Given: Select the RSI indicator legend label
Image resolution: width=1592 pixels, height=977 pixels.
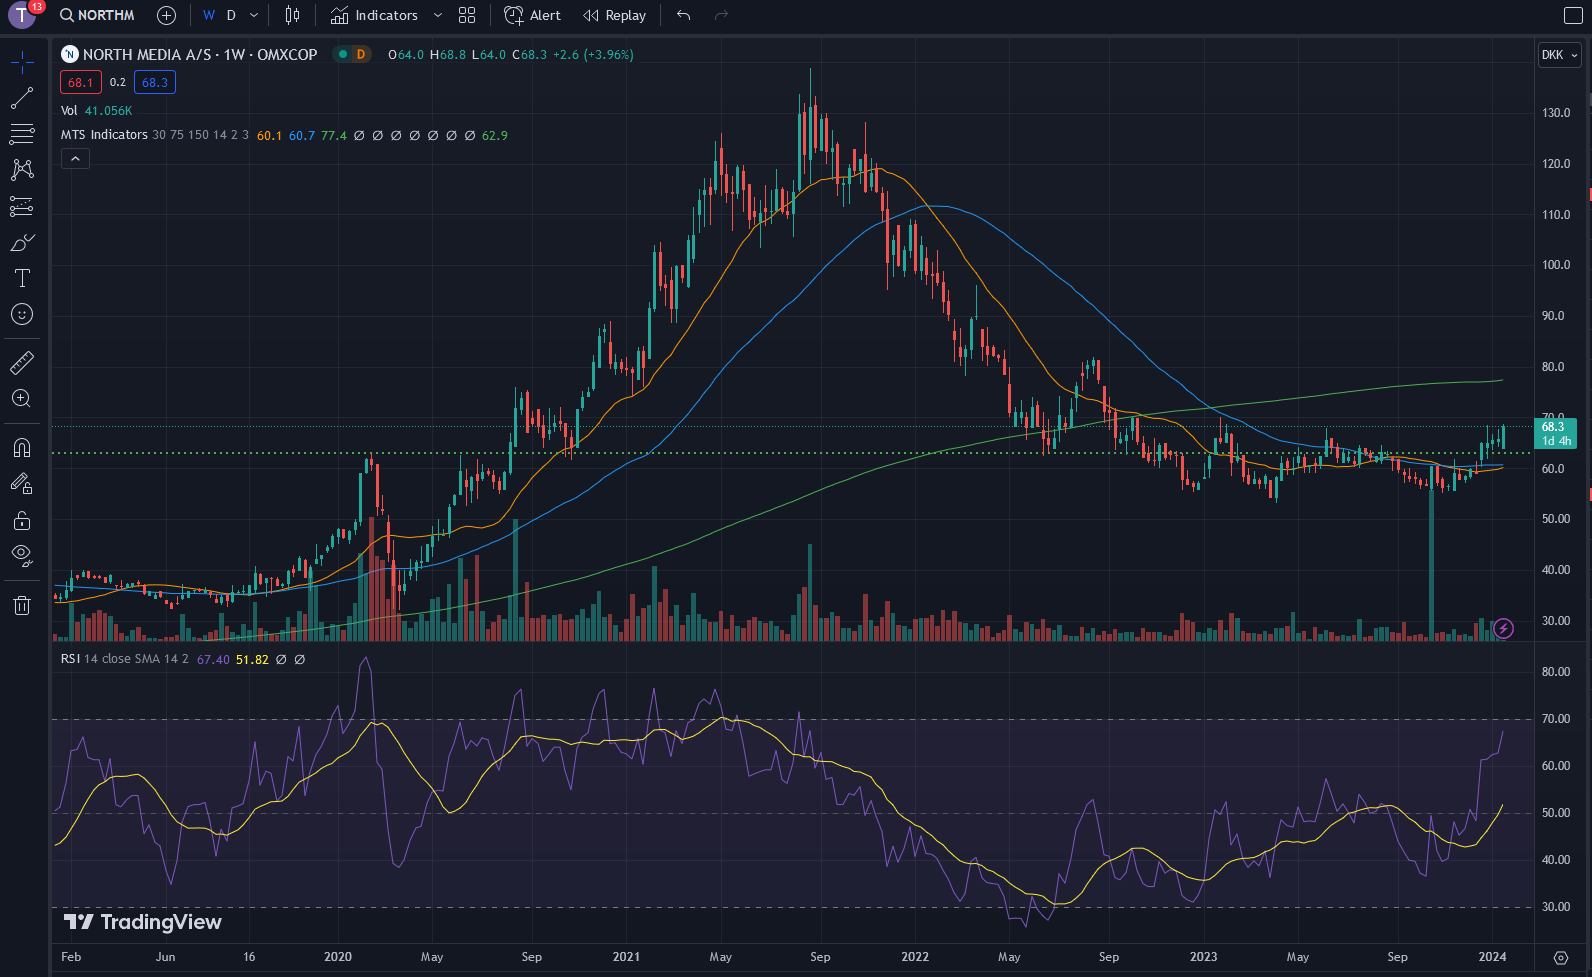Looking at the screenshot, I should point(70,659).
